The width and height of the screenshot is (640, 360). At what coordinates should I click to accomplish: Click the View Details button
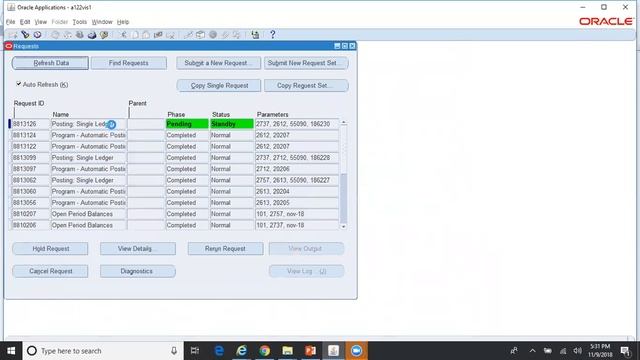[138, 249]
